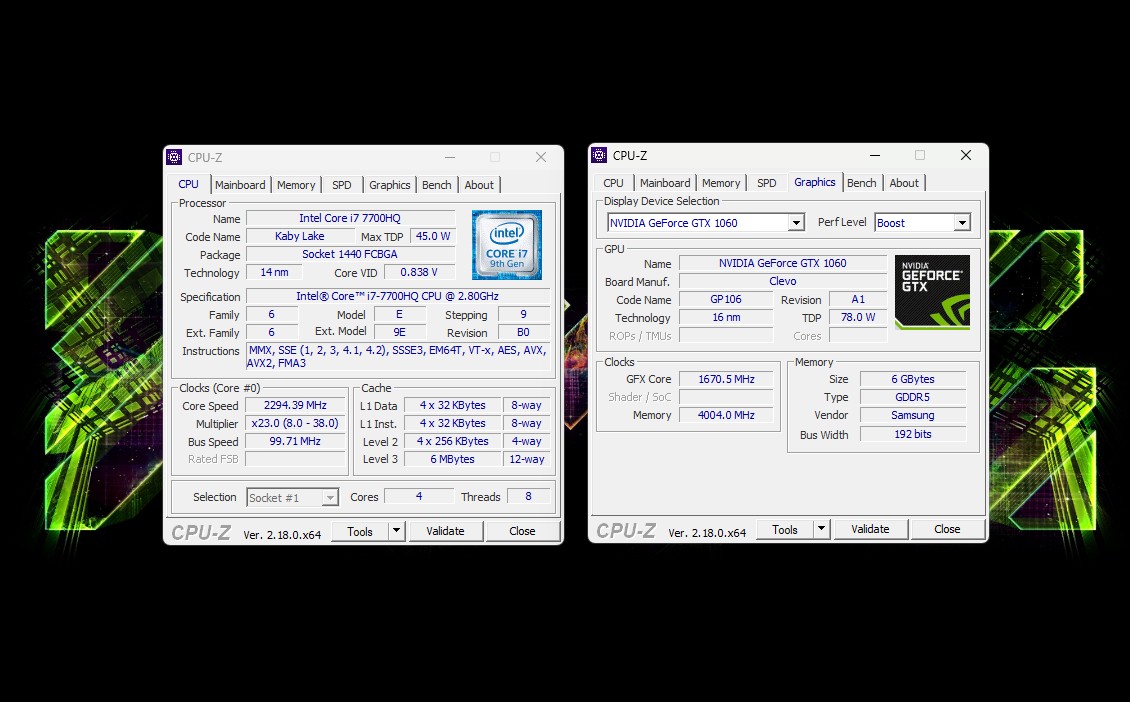Click the GPU TDP value 78.0 W
Screen dimensions: 1130x702
pyautogui.click(x=858, y=317)
